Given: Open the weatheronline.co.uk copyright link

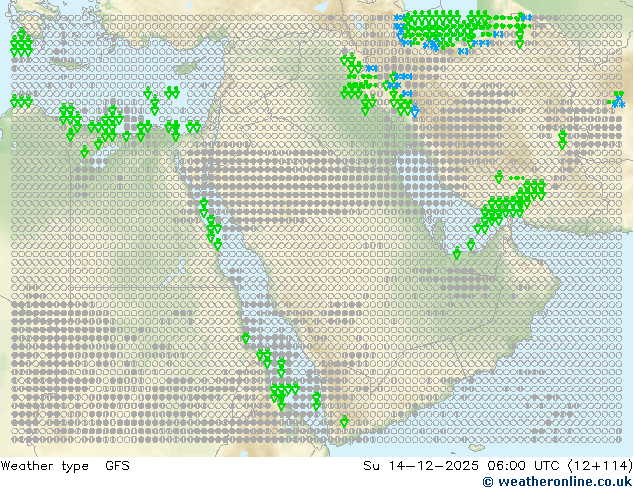Looking at the screenshot, I should click(557, 482).
